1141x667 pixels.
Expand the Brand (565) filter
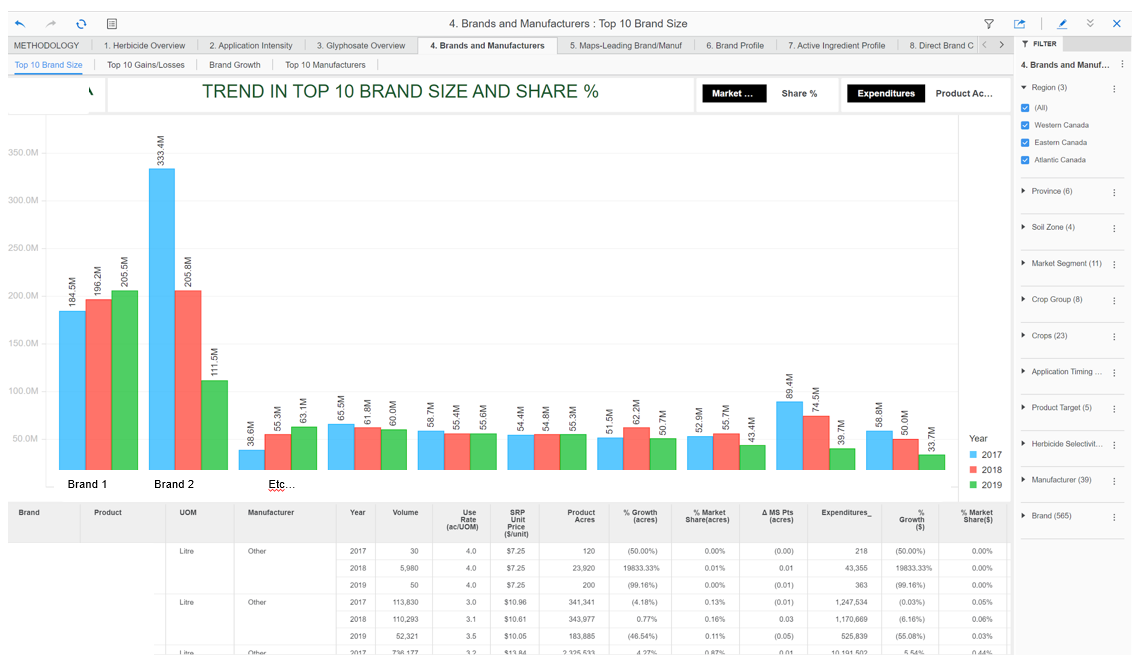tap(1024, 516)
